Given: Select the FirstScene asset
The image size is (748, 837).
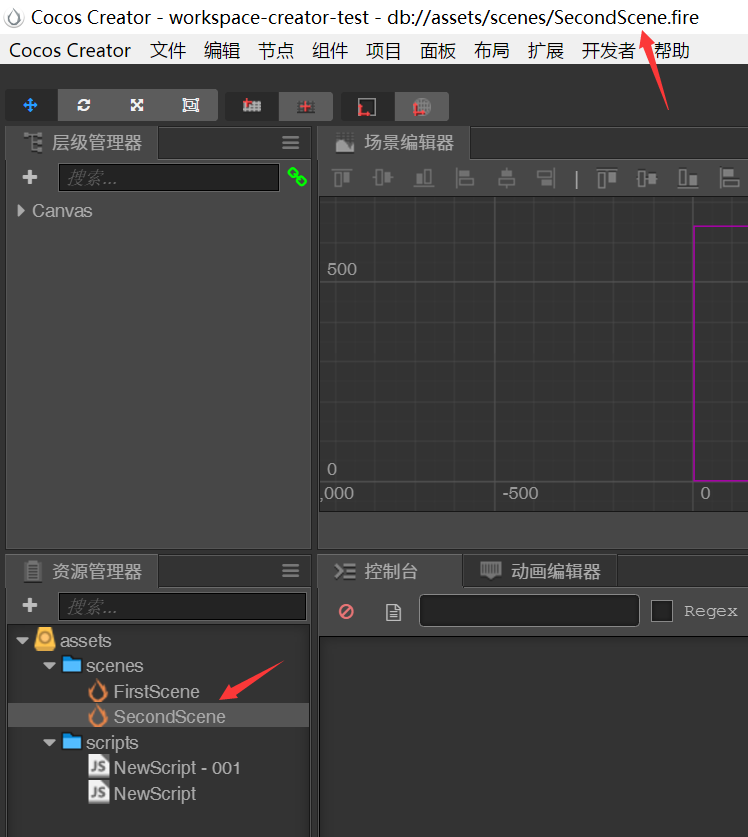Looking at the screenshot, I should tap(158, 691).
